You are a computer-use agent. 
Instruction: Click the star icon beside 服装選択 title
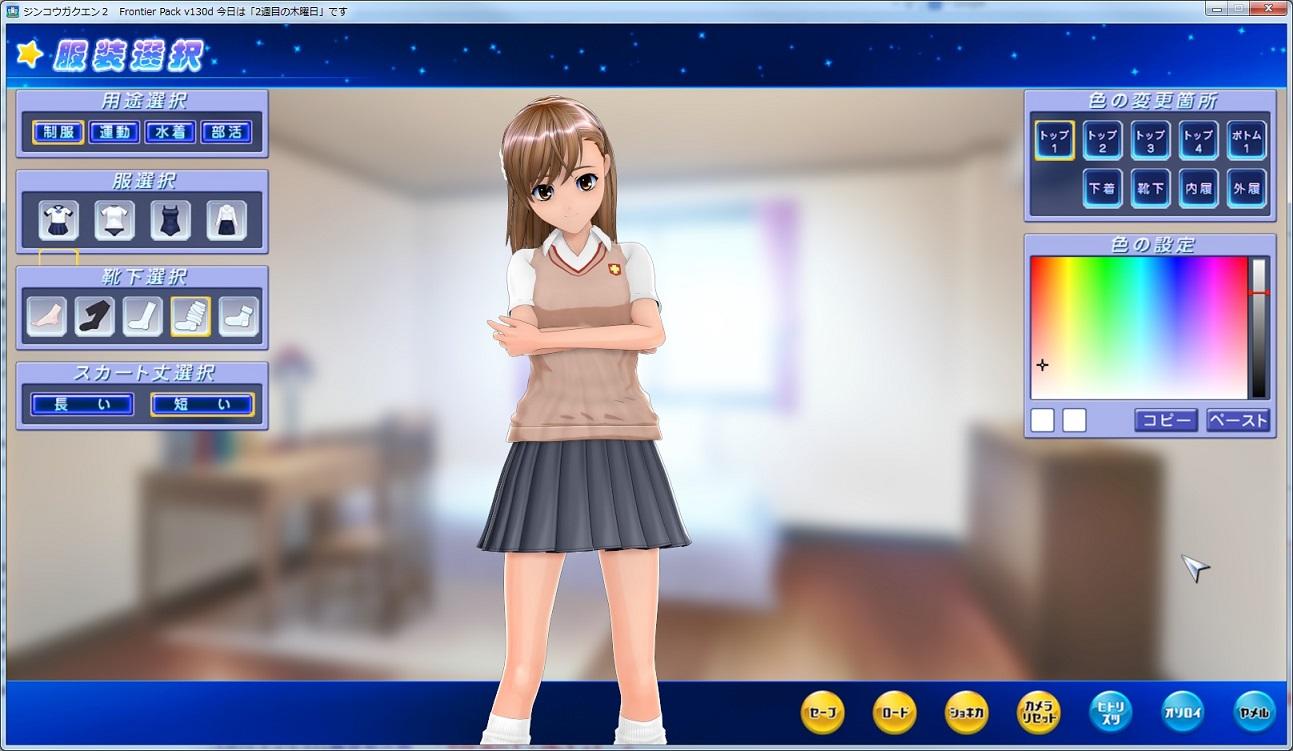(x=30, y=54)
